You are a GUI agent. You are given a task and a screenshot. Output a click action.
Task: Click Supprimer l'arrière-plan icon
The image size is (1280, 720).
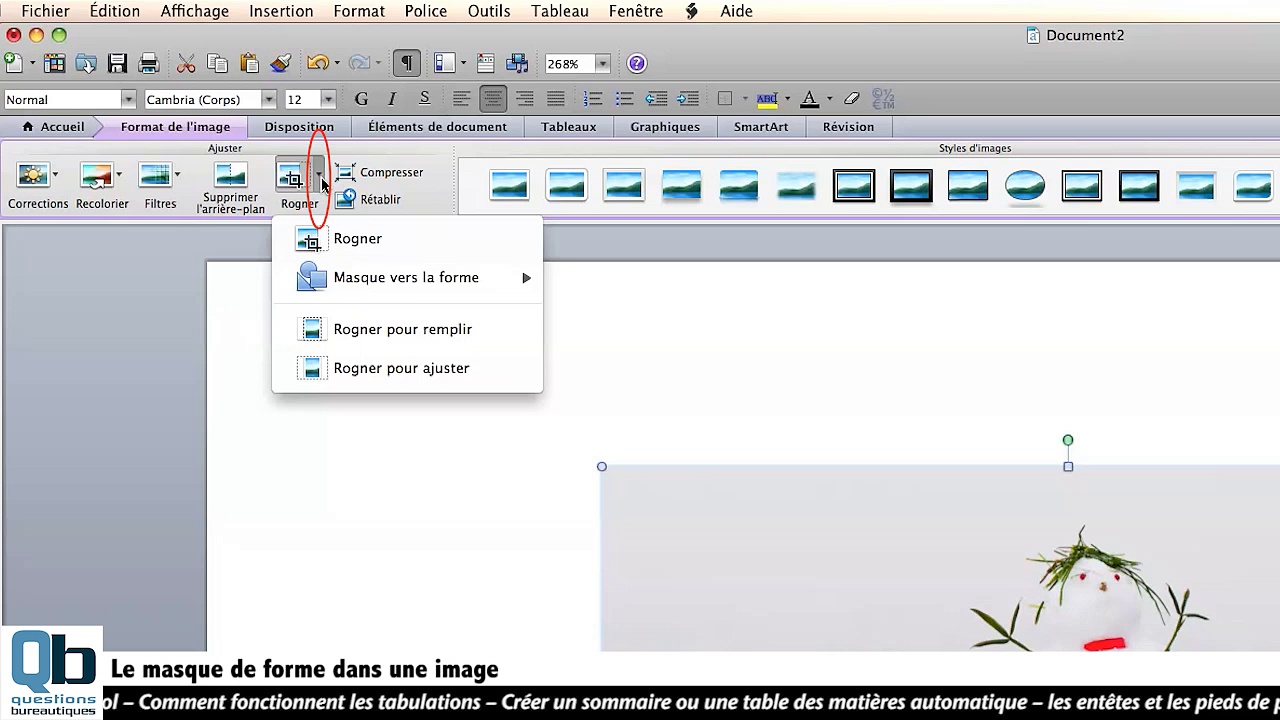pyautogui.click(x=230, y=176)
